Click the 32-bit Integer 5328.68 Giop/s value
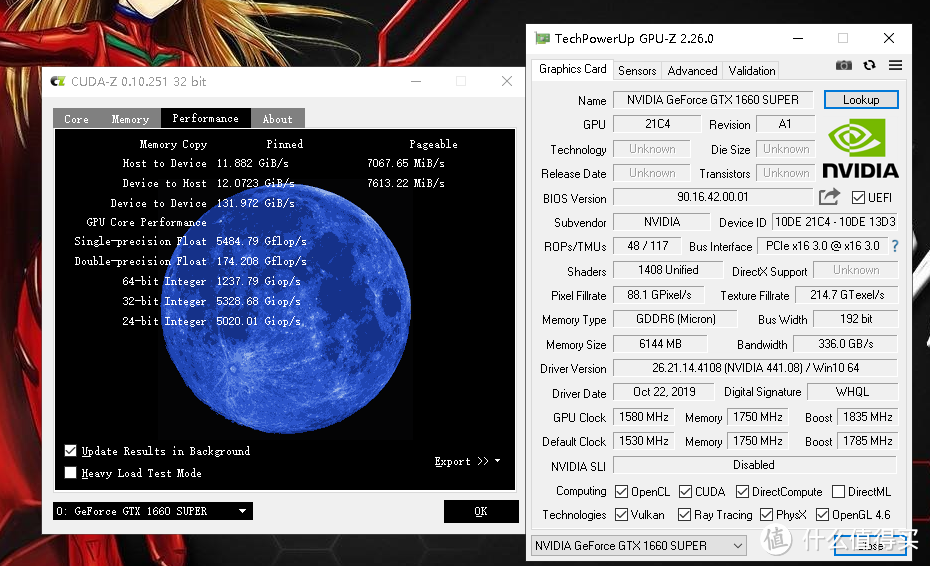930x566 pixels. click(x=258, y=301)
